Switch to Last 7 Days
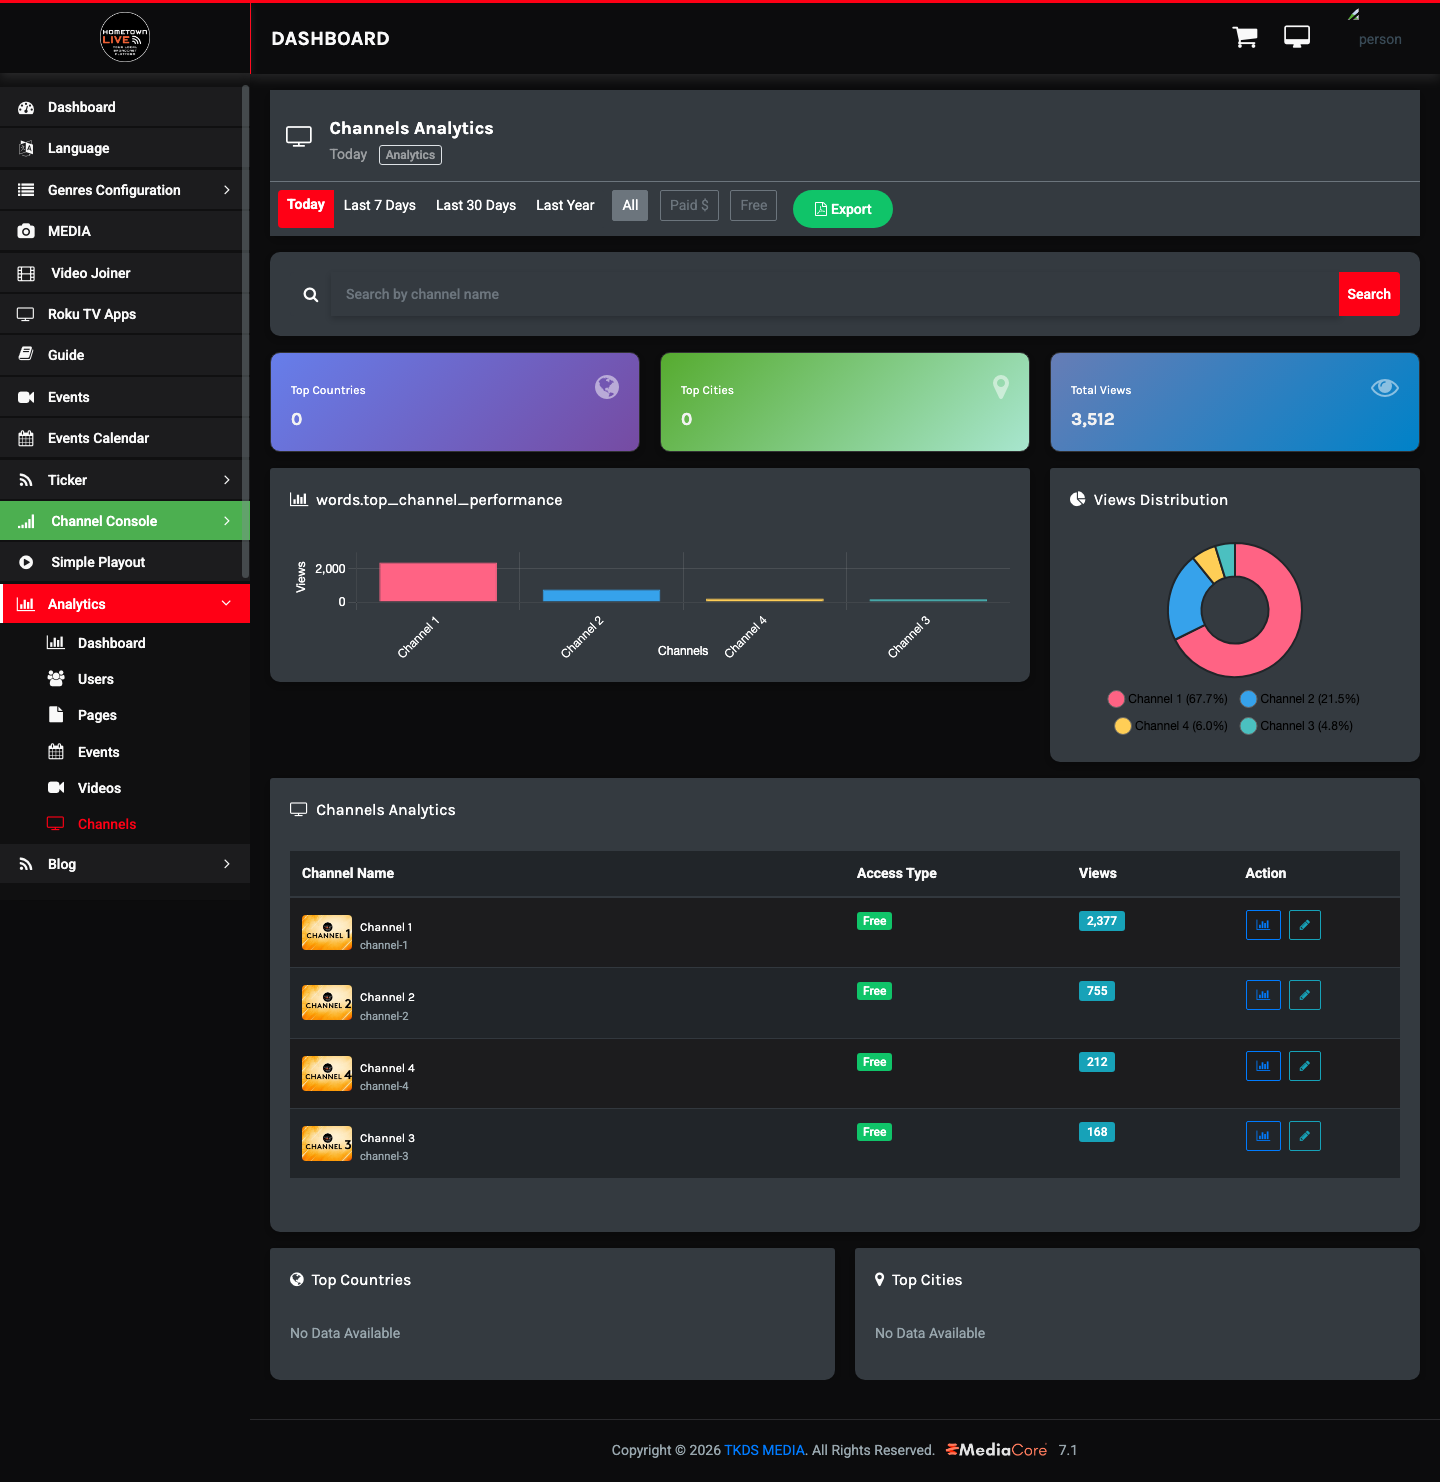Screen dimensions: 1440x1482 point(380,205)
